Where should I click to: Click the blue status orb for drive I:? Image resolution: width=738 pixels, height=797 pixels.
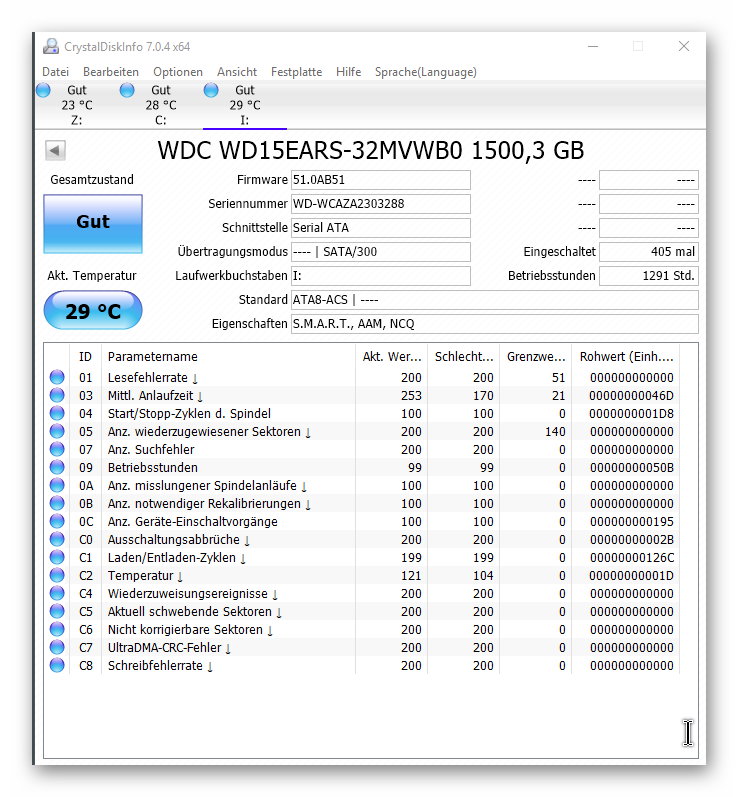tap(211, 90)
